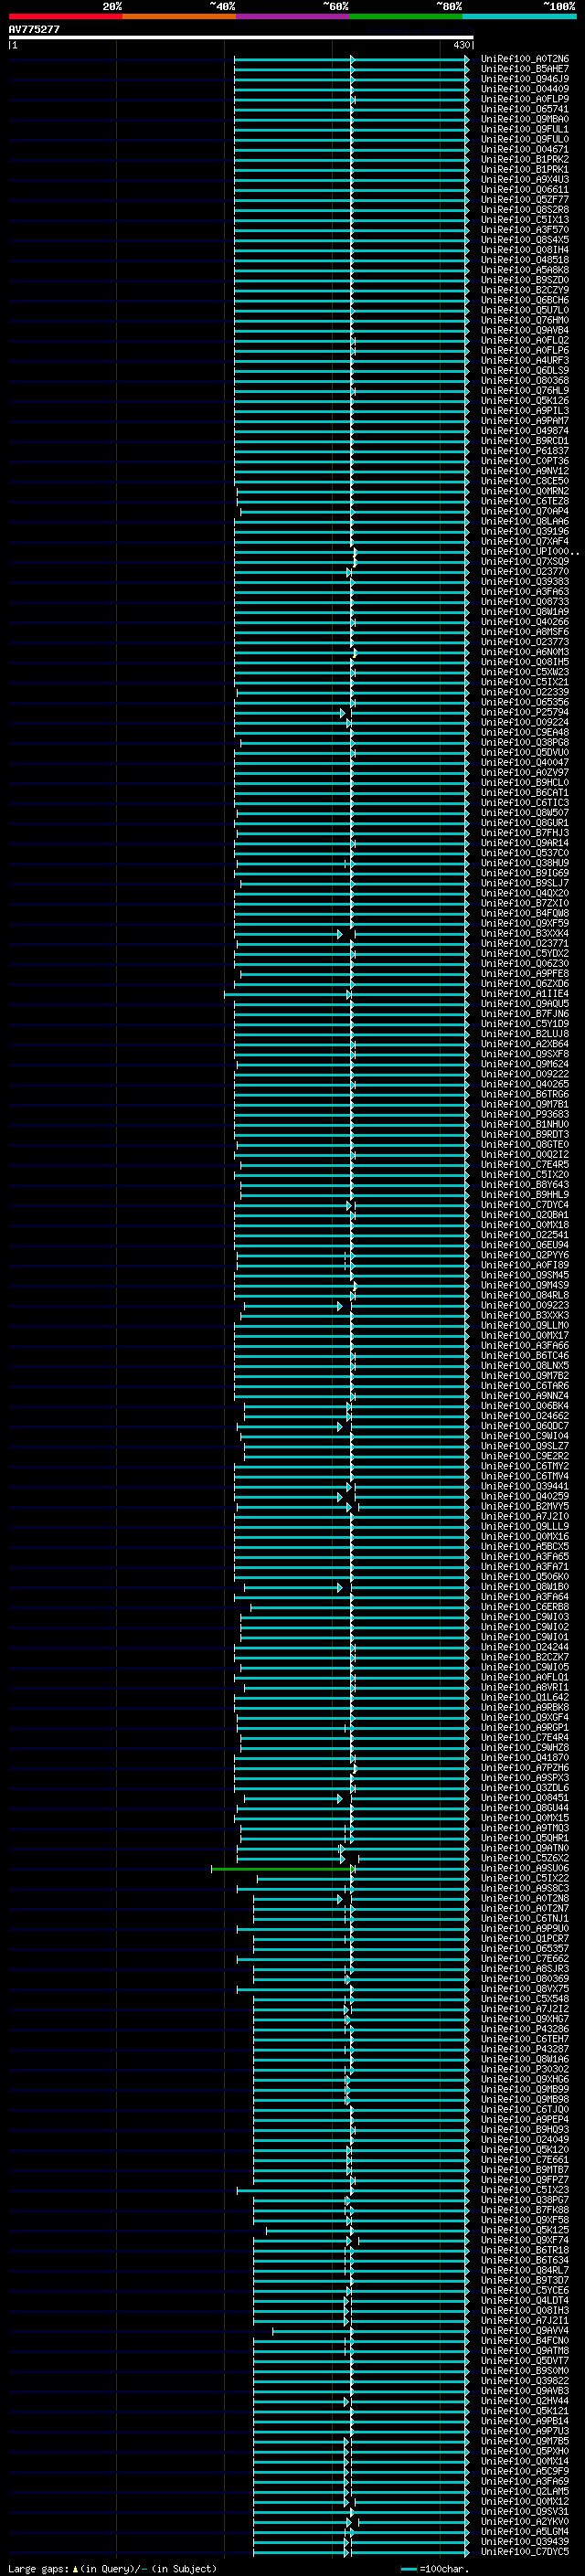Select label UniRef100_A2YKV0
Image resolution: width=585 pixels, height=2576 pixels.
tap(524, 2521)
